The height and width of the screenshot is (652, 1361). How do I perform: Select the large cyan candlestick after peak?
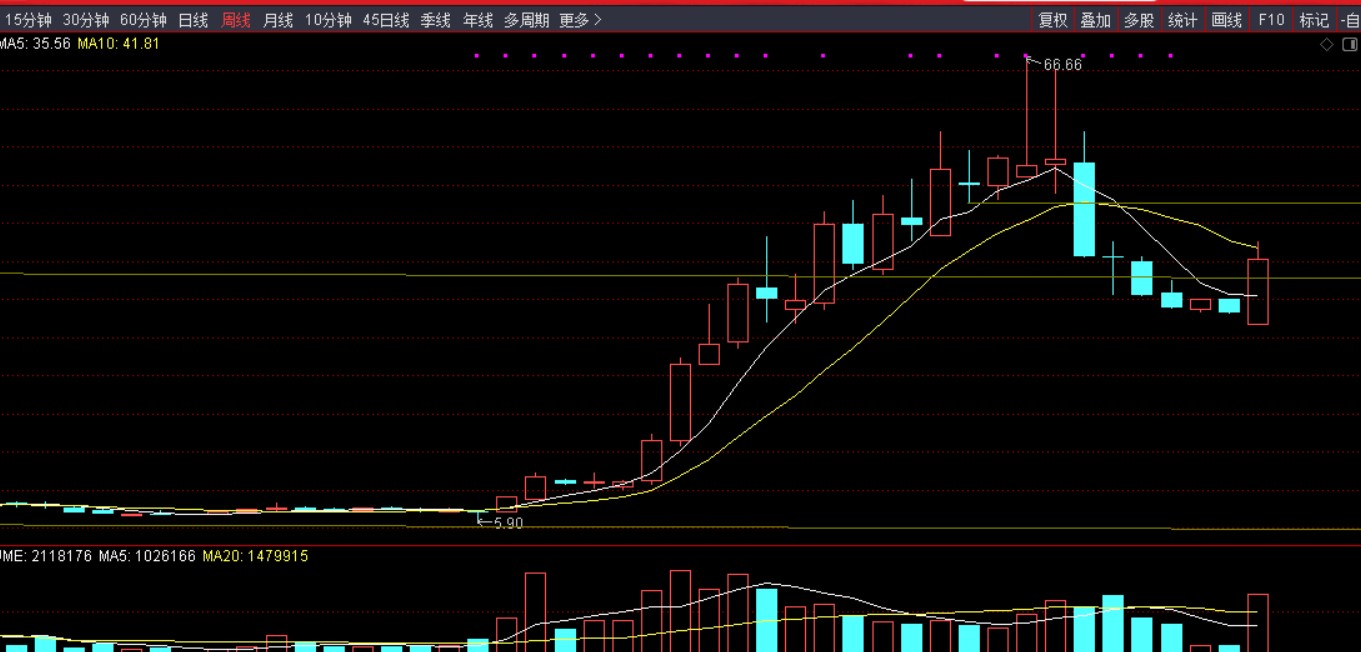click(1084, 209)
